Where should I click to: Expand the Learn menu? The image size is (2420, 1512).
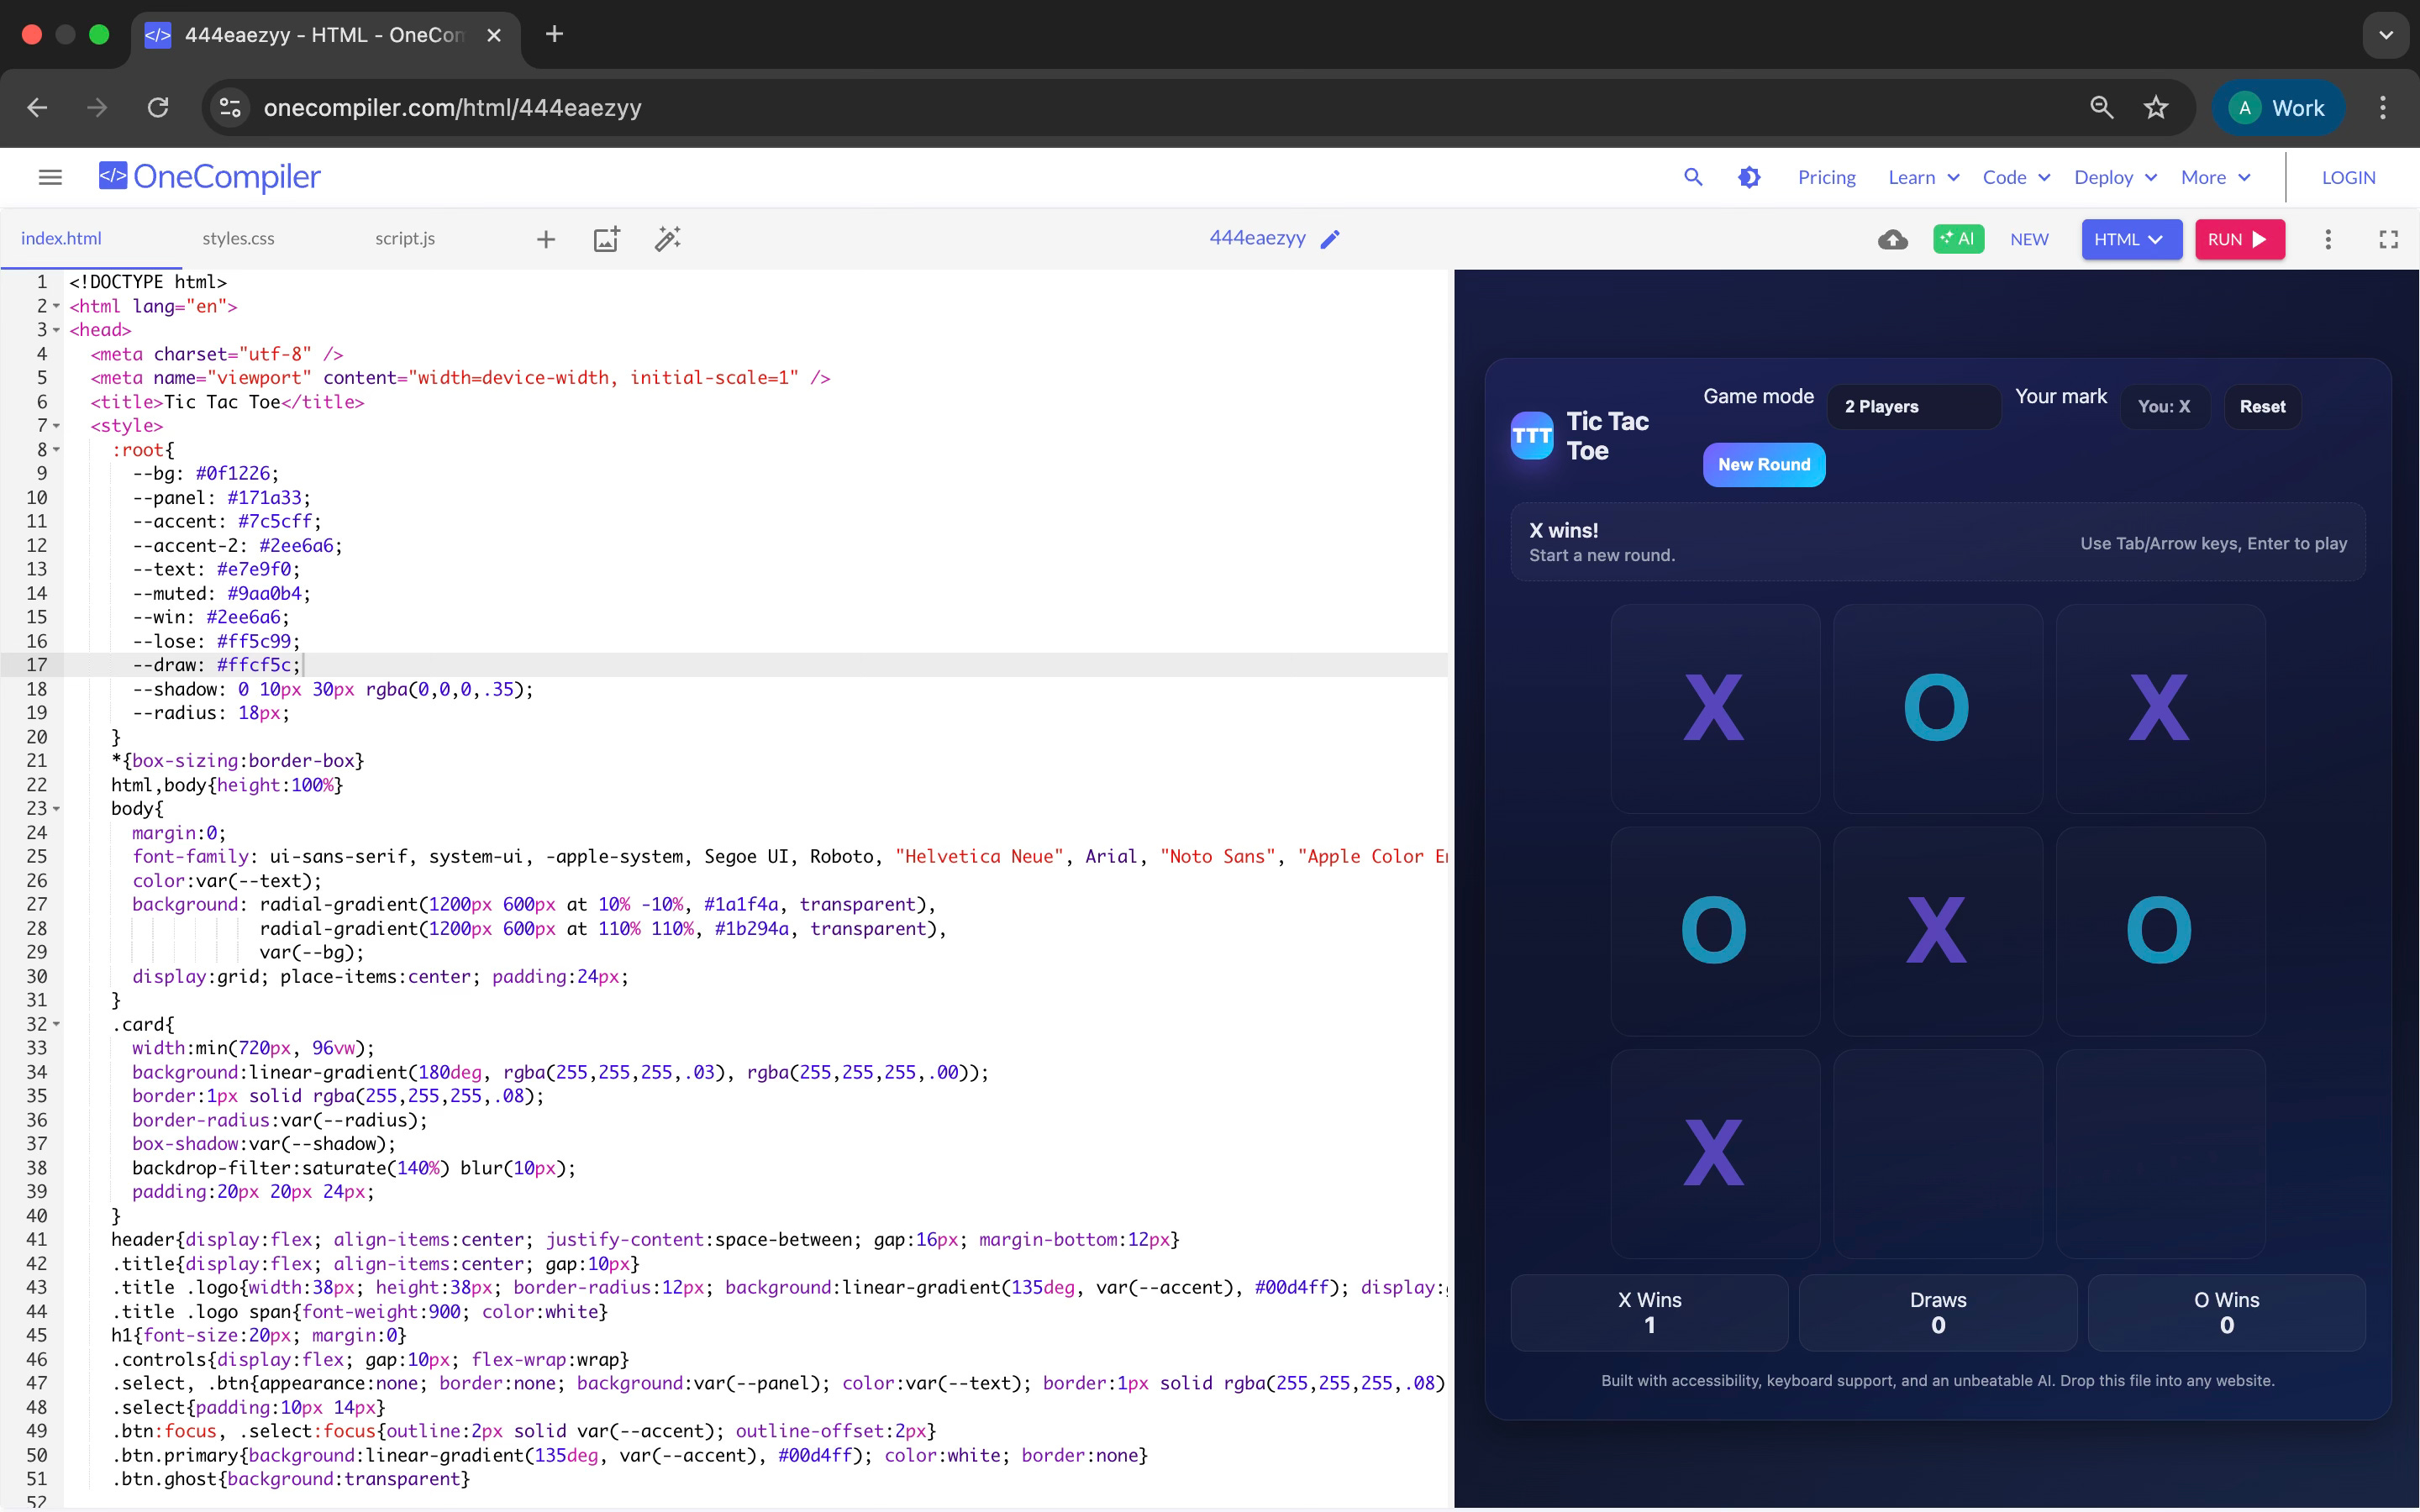tap(1923, 177)
